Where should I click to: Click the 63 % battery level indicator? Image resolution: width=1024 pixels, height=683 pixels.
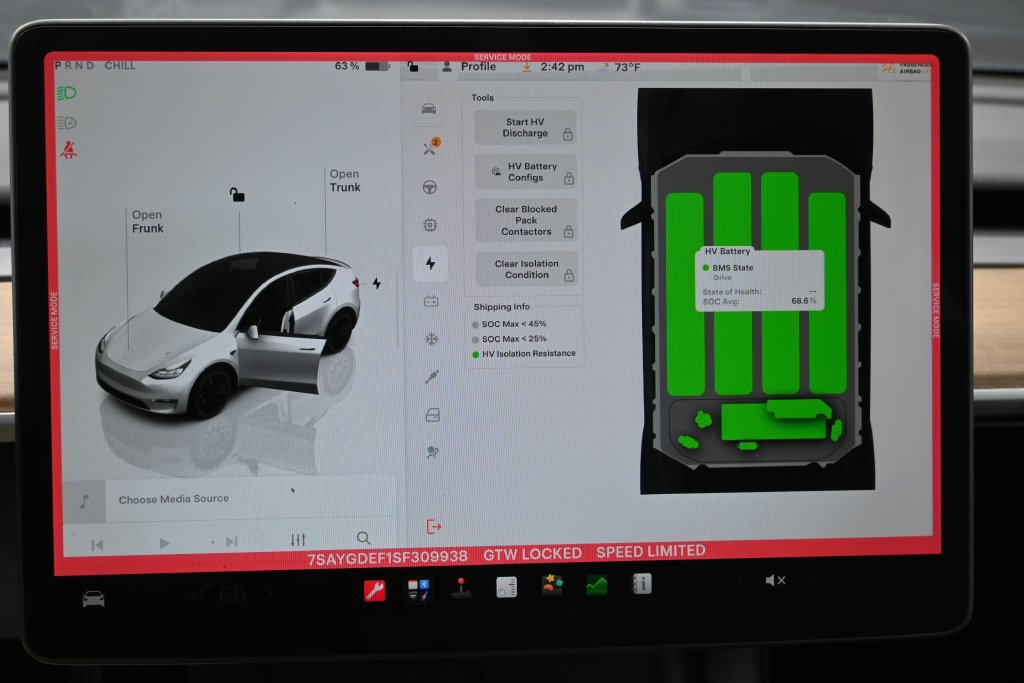pyautogui.click(x=361, y=66)
